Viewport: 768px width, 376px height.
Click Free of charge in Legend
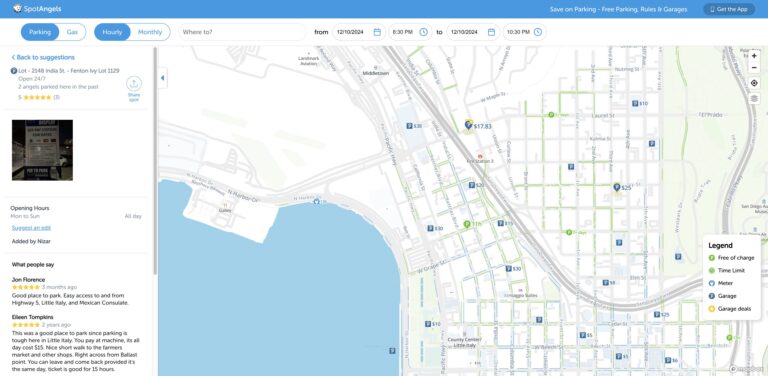tap(731, 258)
